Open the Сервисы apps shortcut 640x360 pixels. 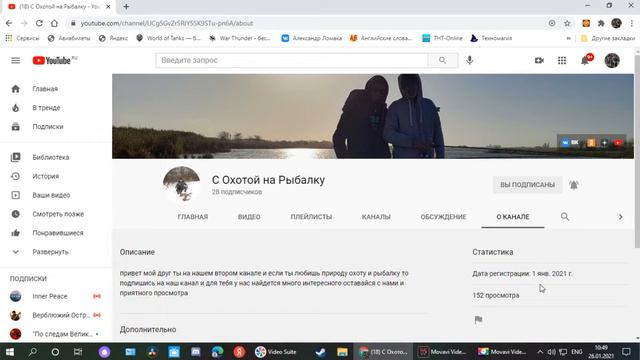pyautogui.click(x=22, y=38)
